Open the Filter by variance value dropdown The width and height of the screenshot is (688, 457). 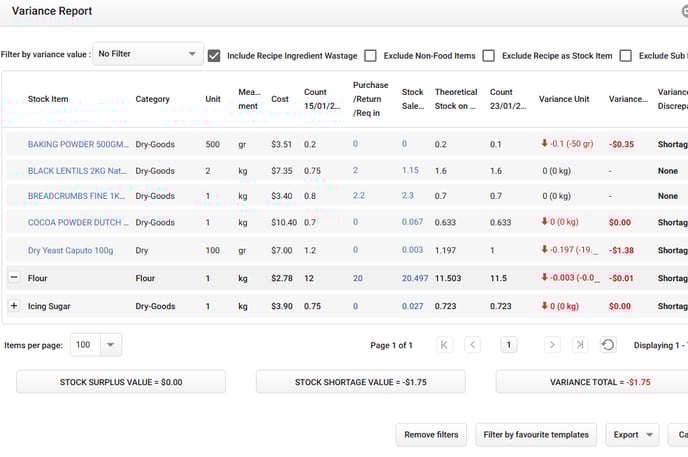148,54
